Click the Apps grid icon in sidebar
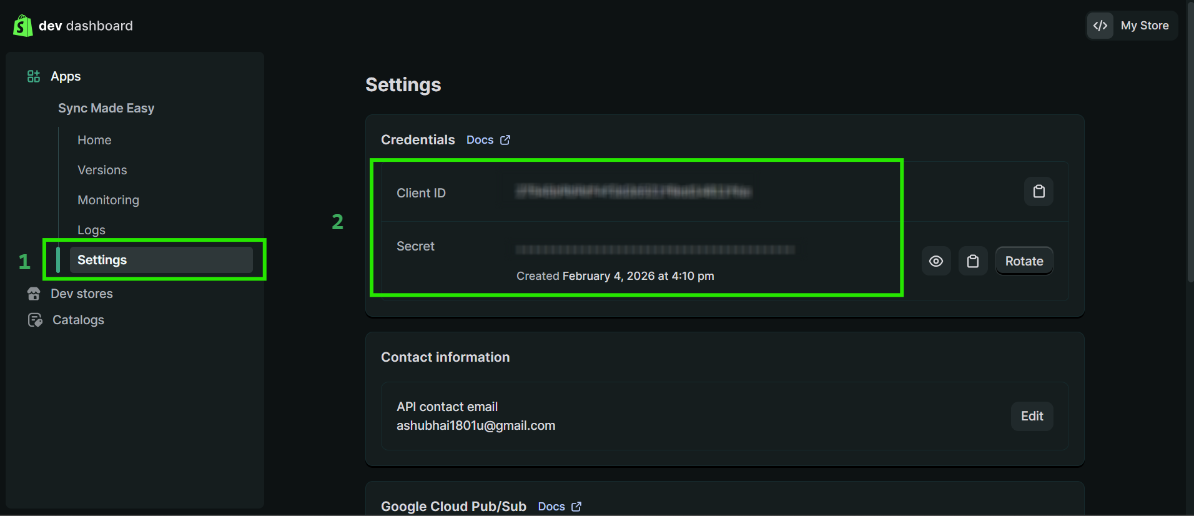Image resolution: width=1194 pixels, height=516 pixels. pos(34,76)
